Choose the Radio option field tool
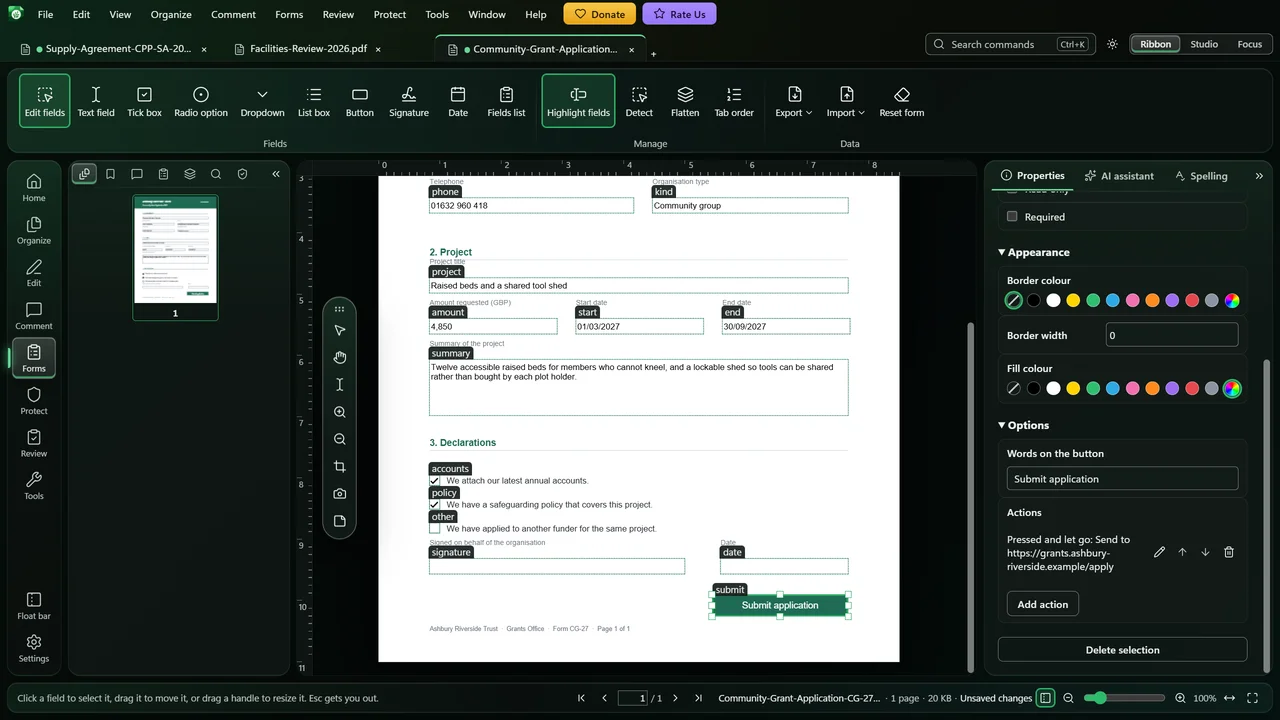Viewport: 1280px width, 720px height. (201, 101)
